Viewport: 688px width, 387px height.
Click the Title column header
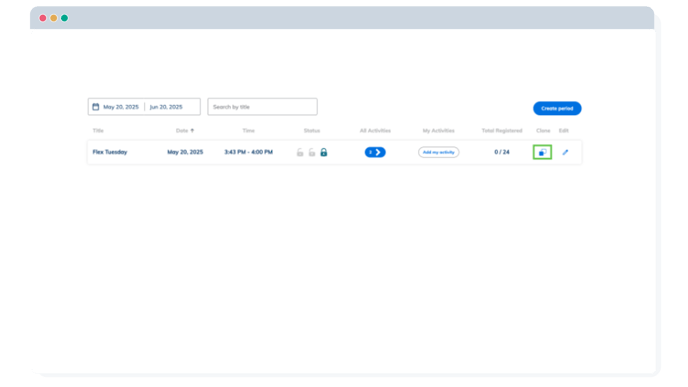[x=98, y=131]
